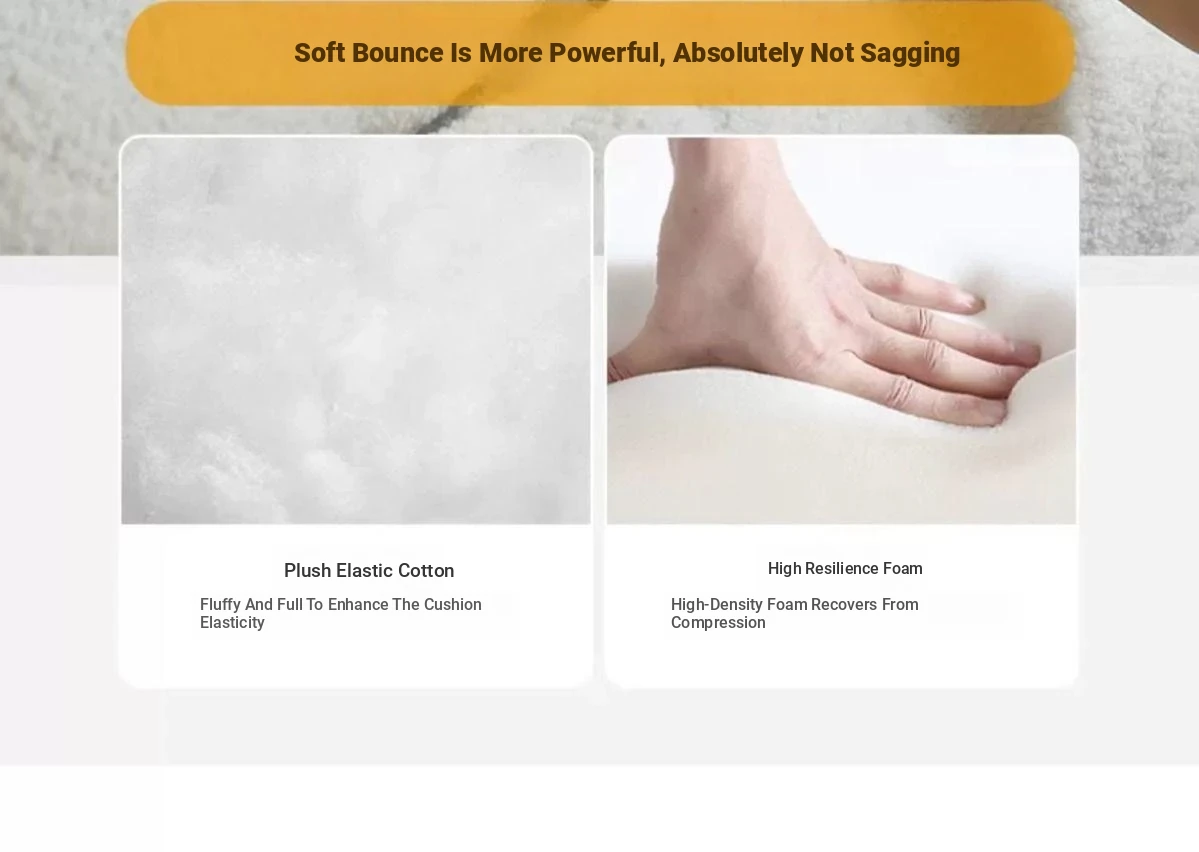The height and width of the screenshot is (852, 1199).
Task: Select the Plush Elastic Cotton title
Action: [x=369, y=571]
